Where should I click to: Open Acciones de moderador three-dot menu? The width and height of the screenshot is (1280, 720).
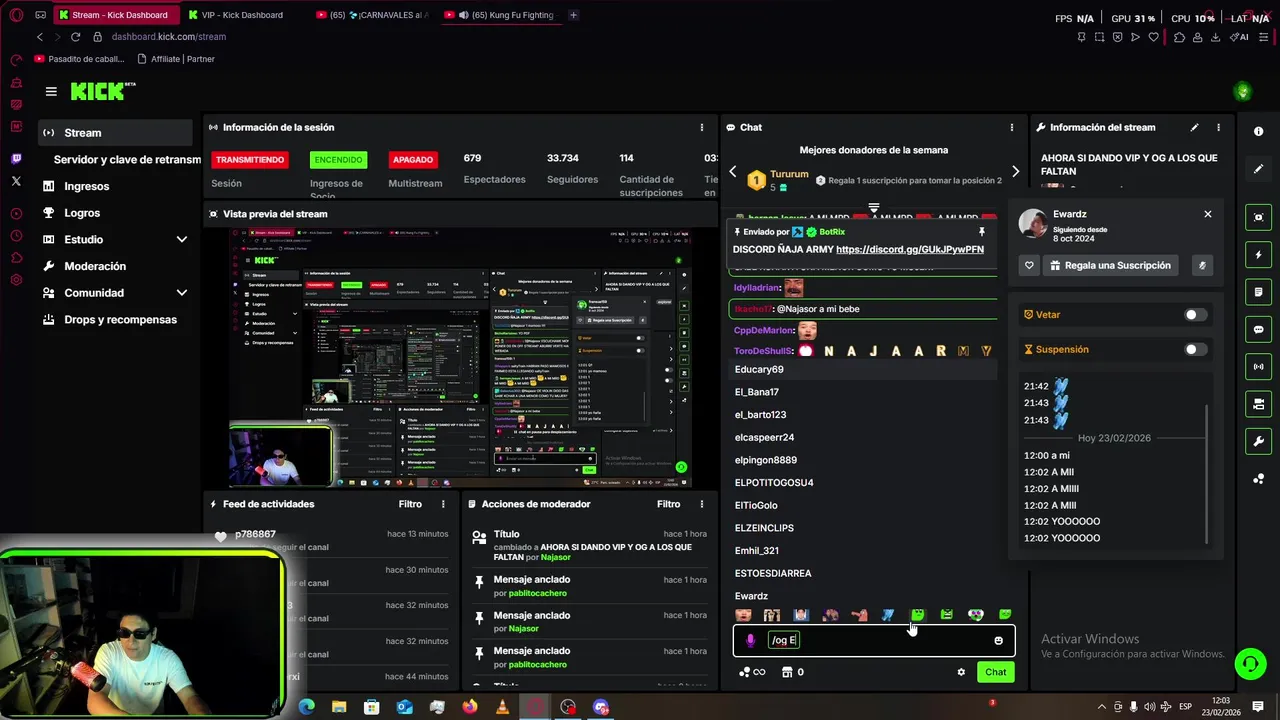pyautogui.click(x=701, y=505)
